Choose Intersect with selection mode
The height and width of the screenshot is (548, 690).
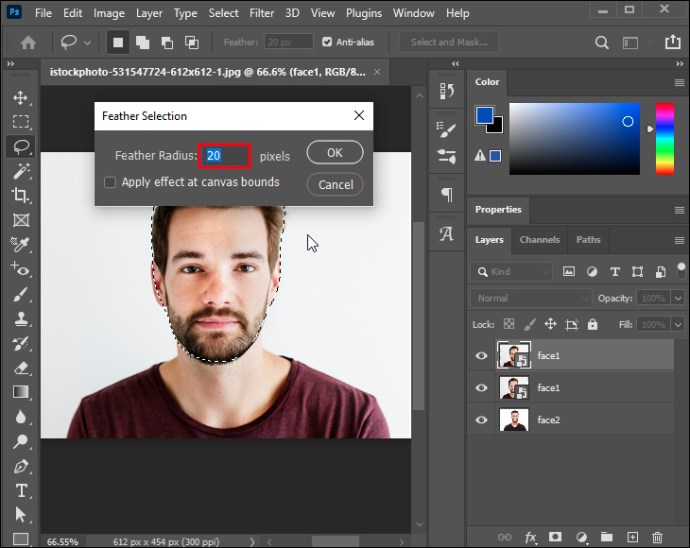point(192,43)
